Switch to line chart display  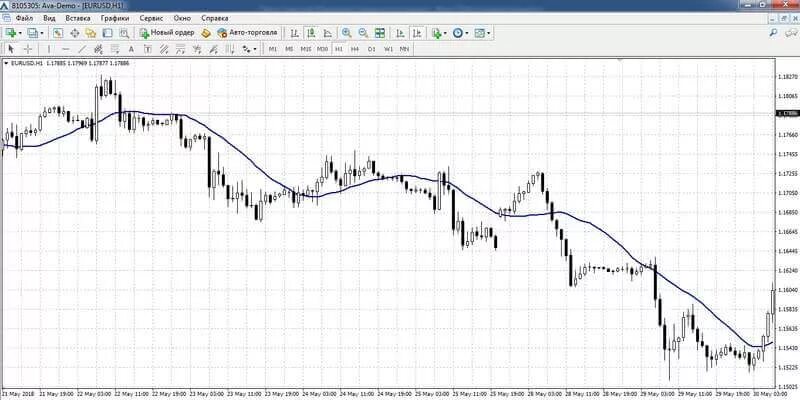point(328,33)
